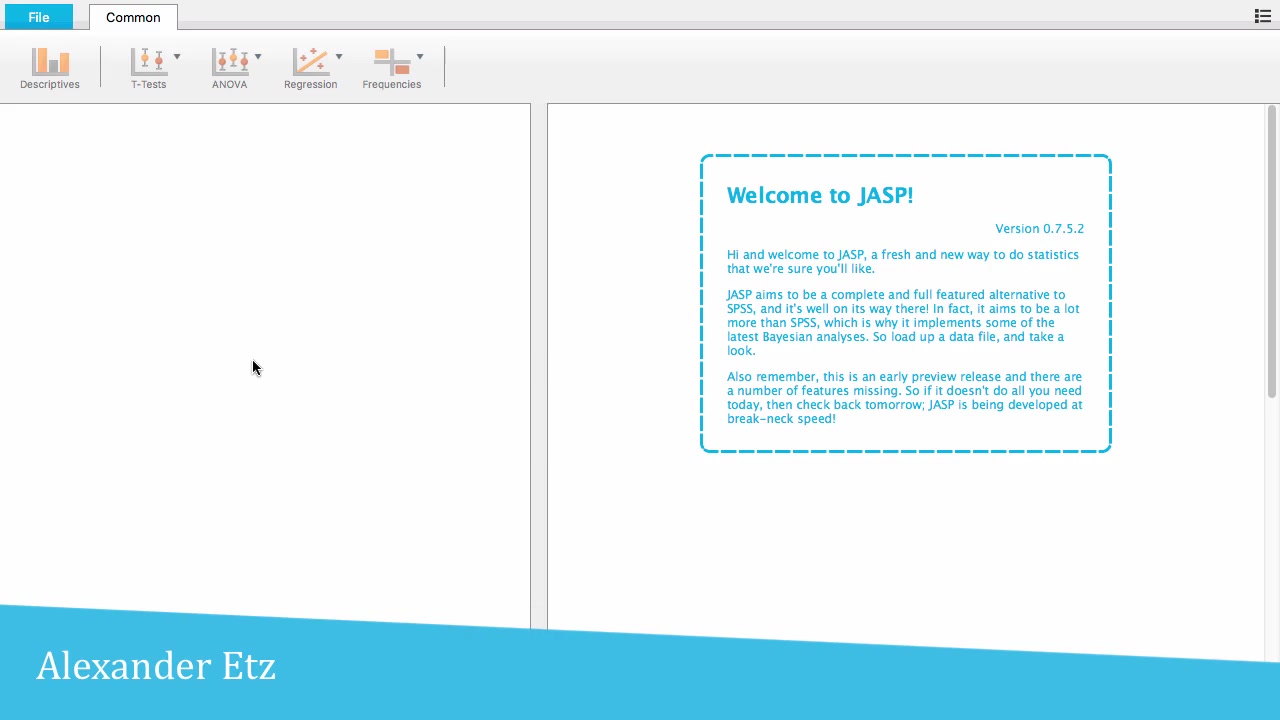
Task: Open the Frequencies analyses icon
Action: point(392,62)
